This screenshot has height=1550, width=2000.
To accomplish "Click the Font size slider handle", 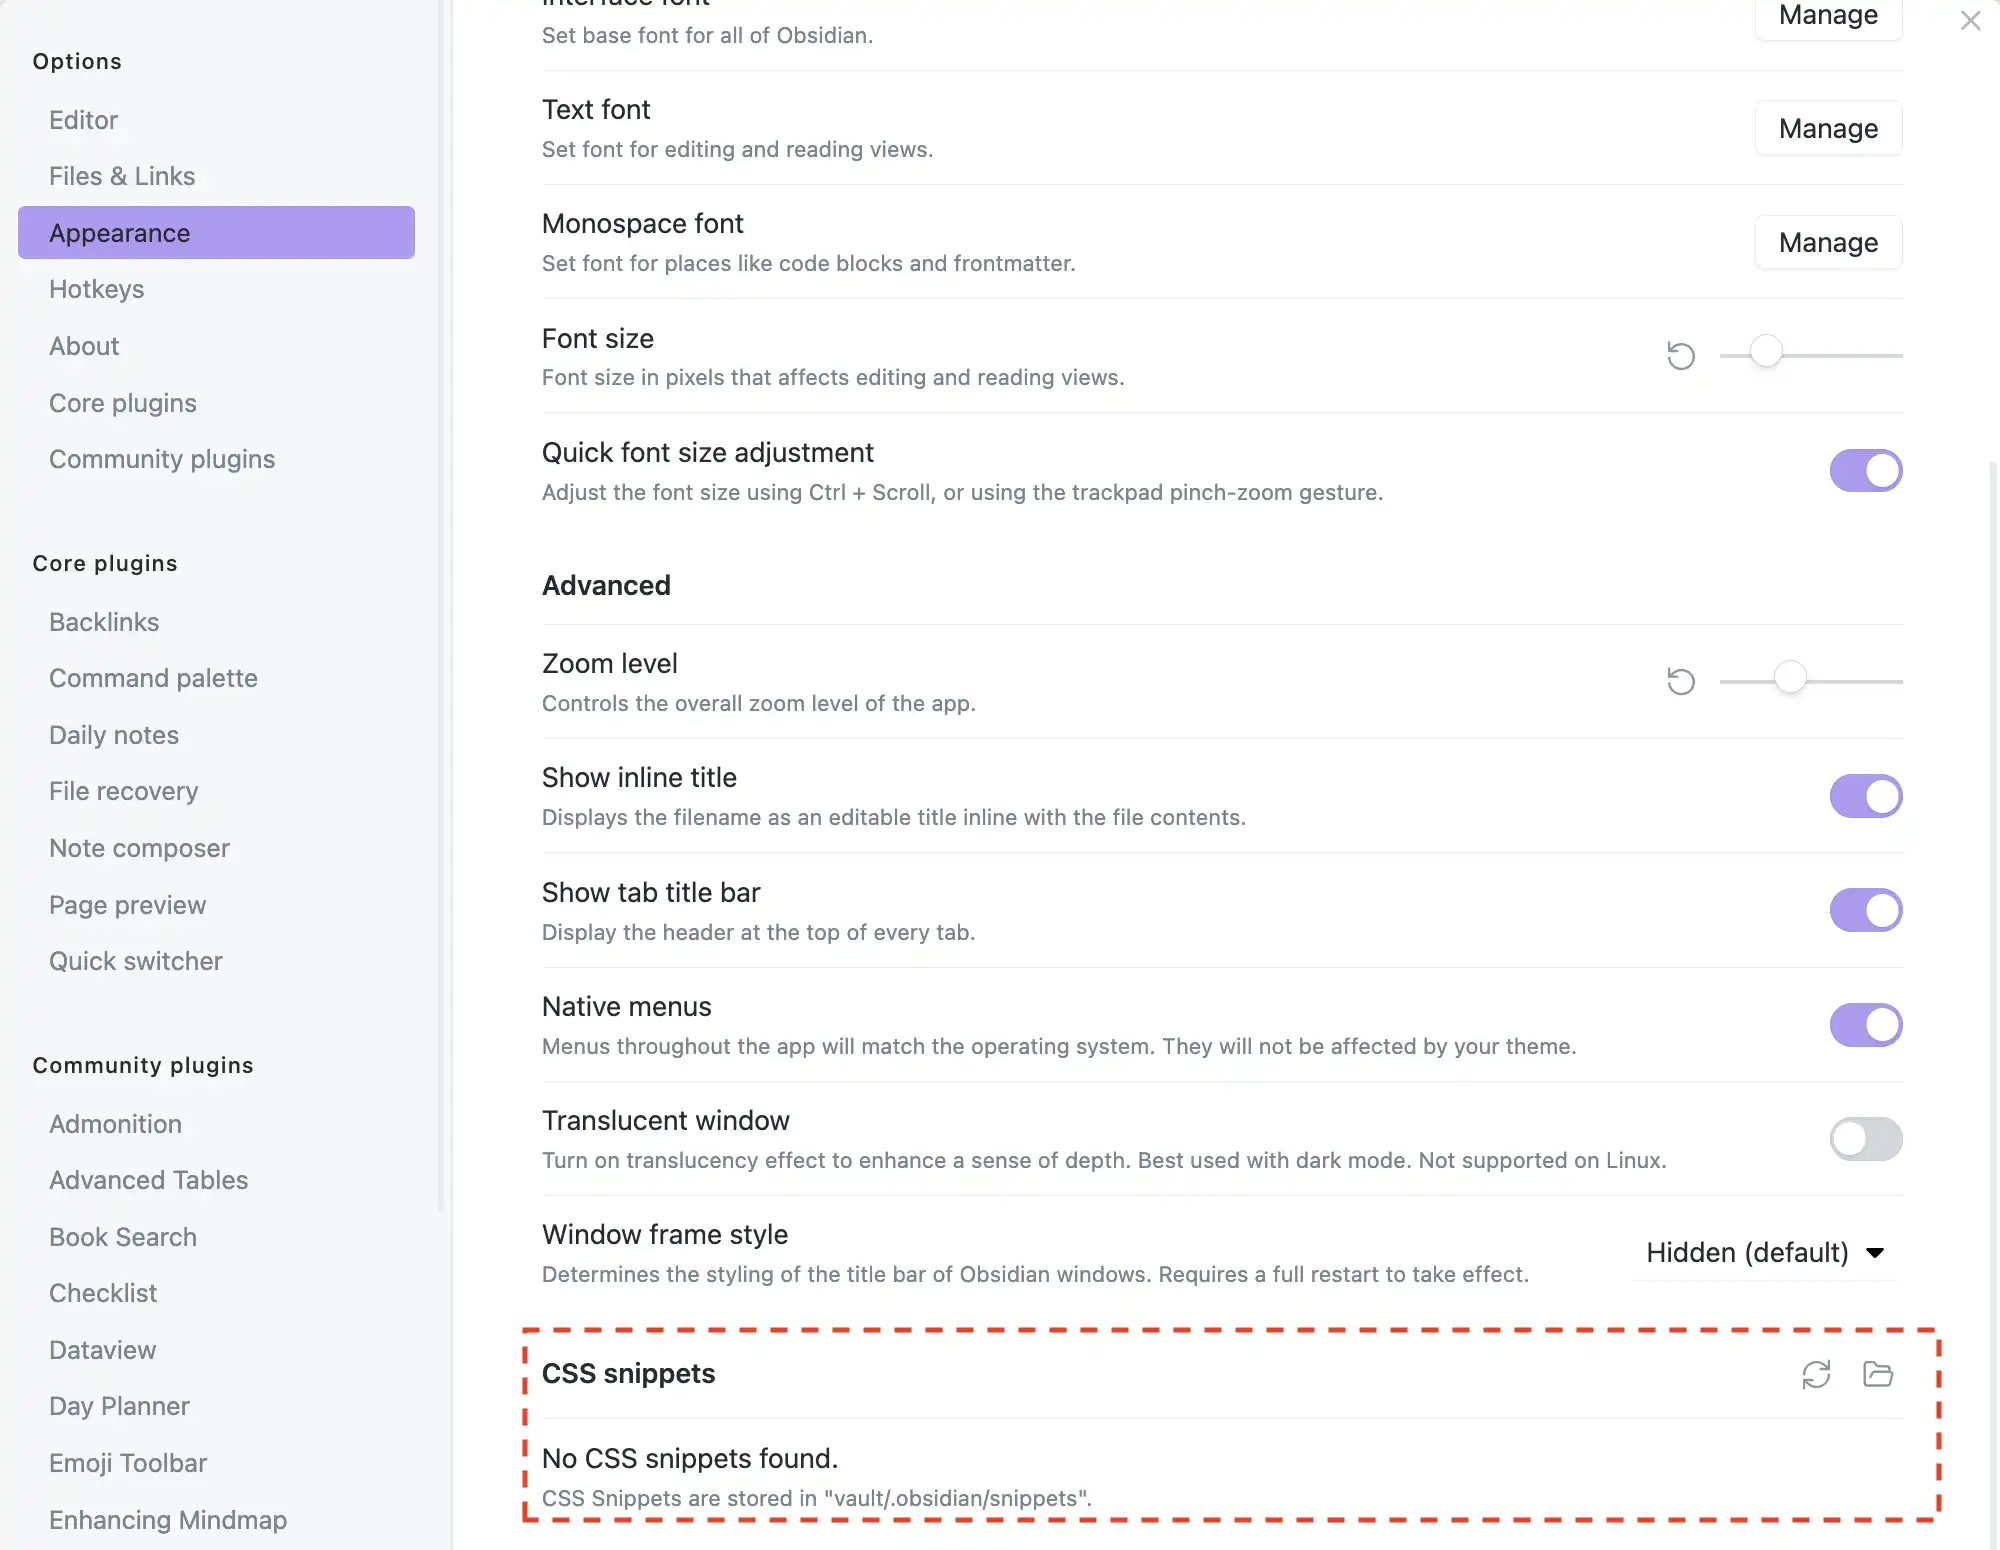I will point(1766,352).
